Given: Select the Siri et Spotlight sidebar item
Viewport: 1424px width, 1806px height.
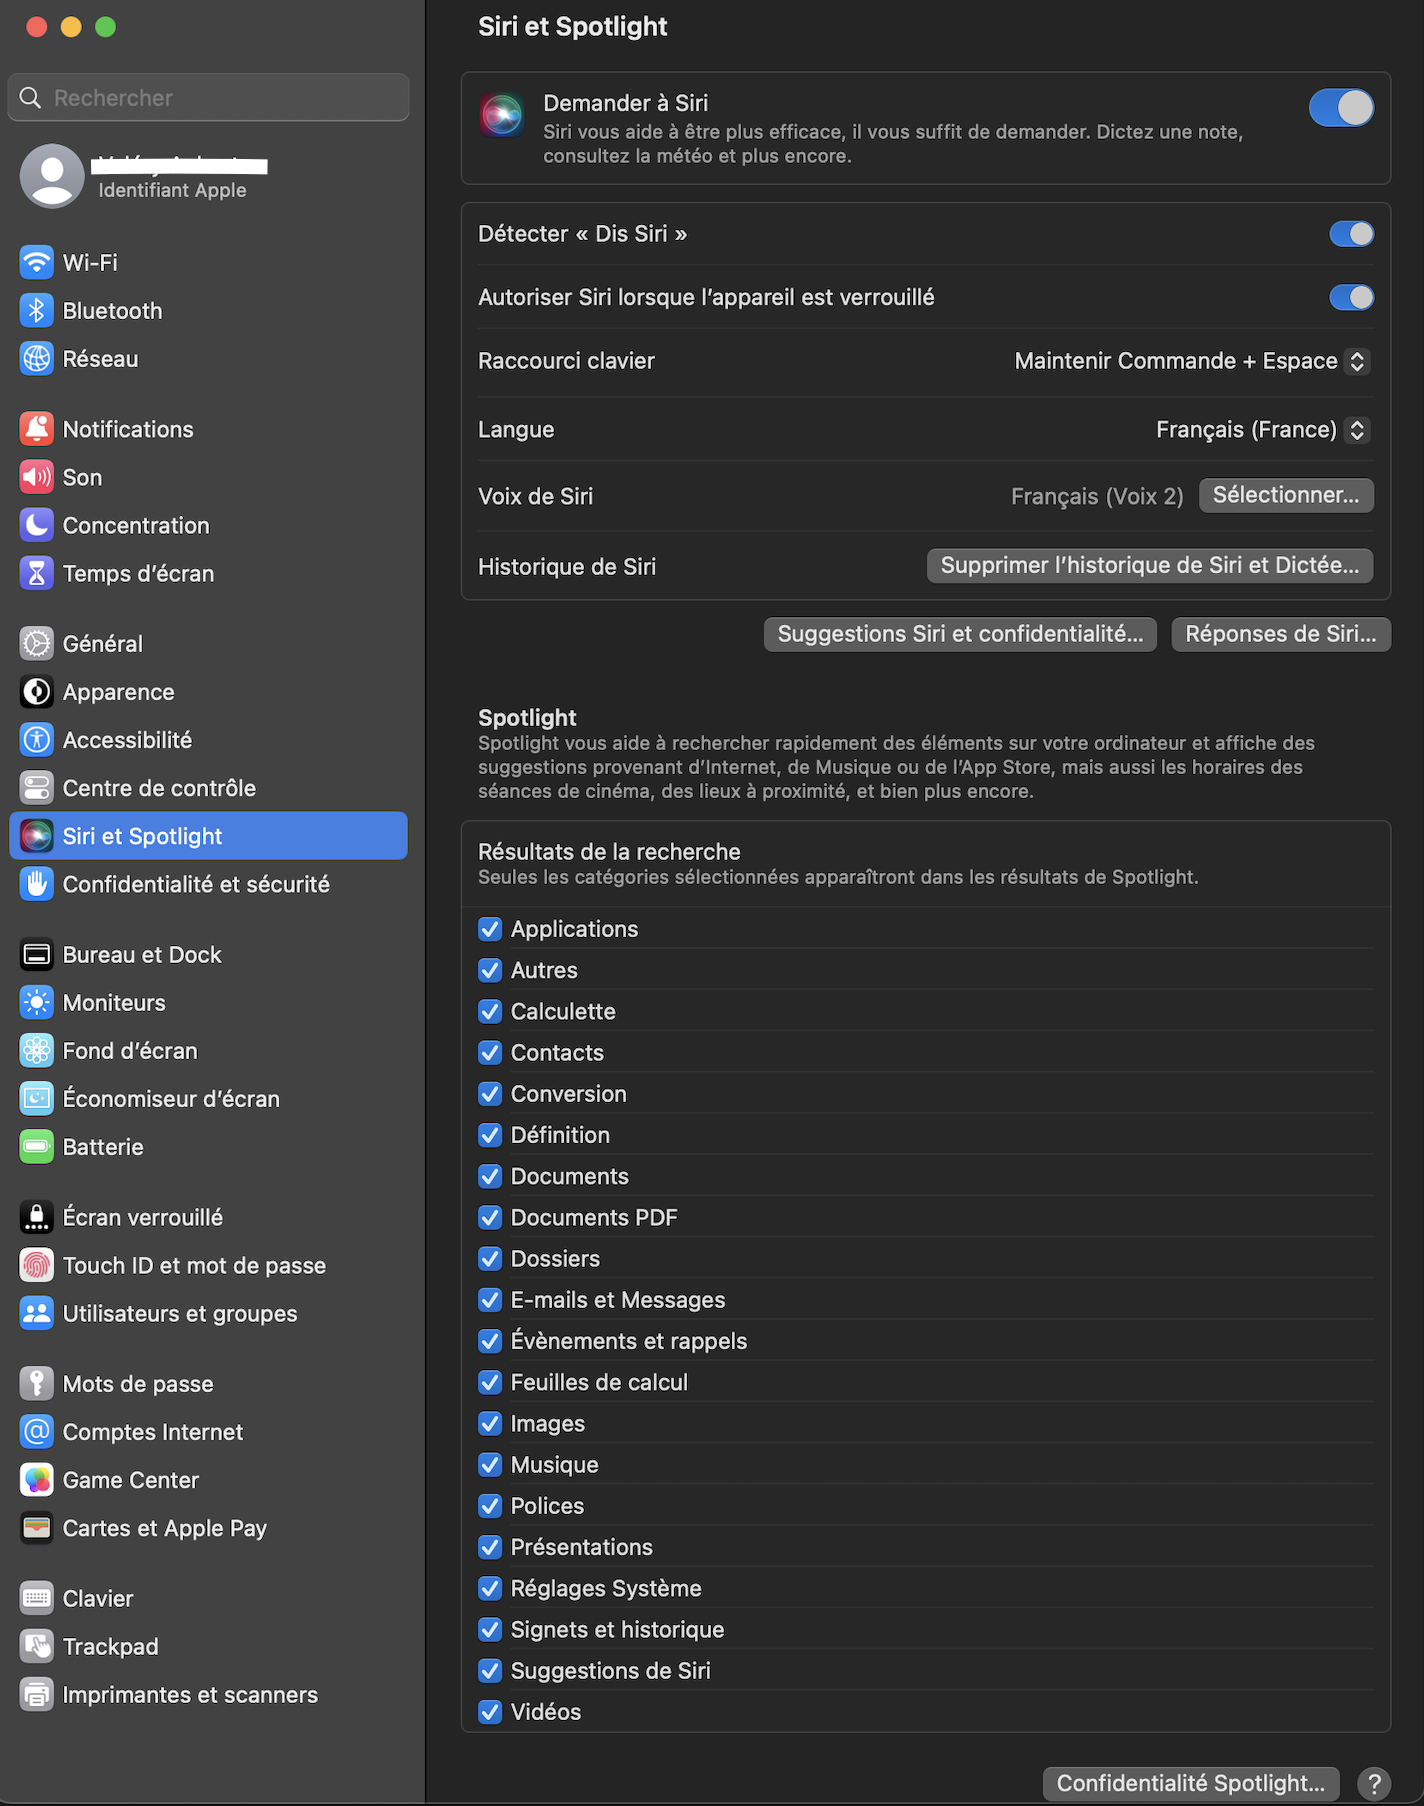Looking at the screenshot, I should pyautogui.click(x=208, y=836).
